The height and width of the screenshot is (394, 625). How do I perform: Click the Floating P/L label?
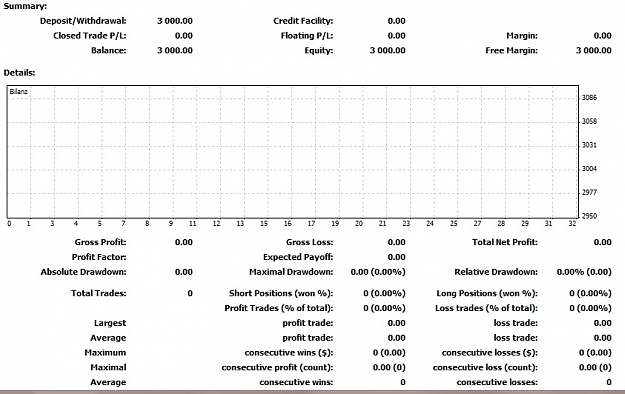(x=307, y=36)
